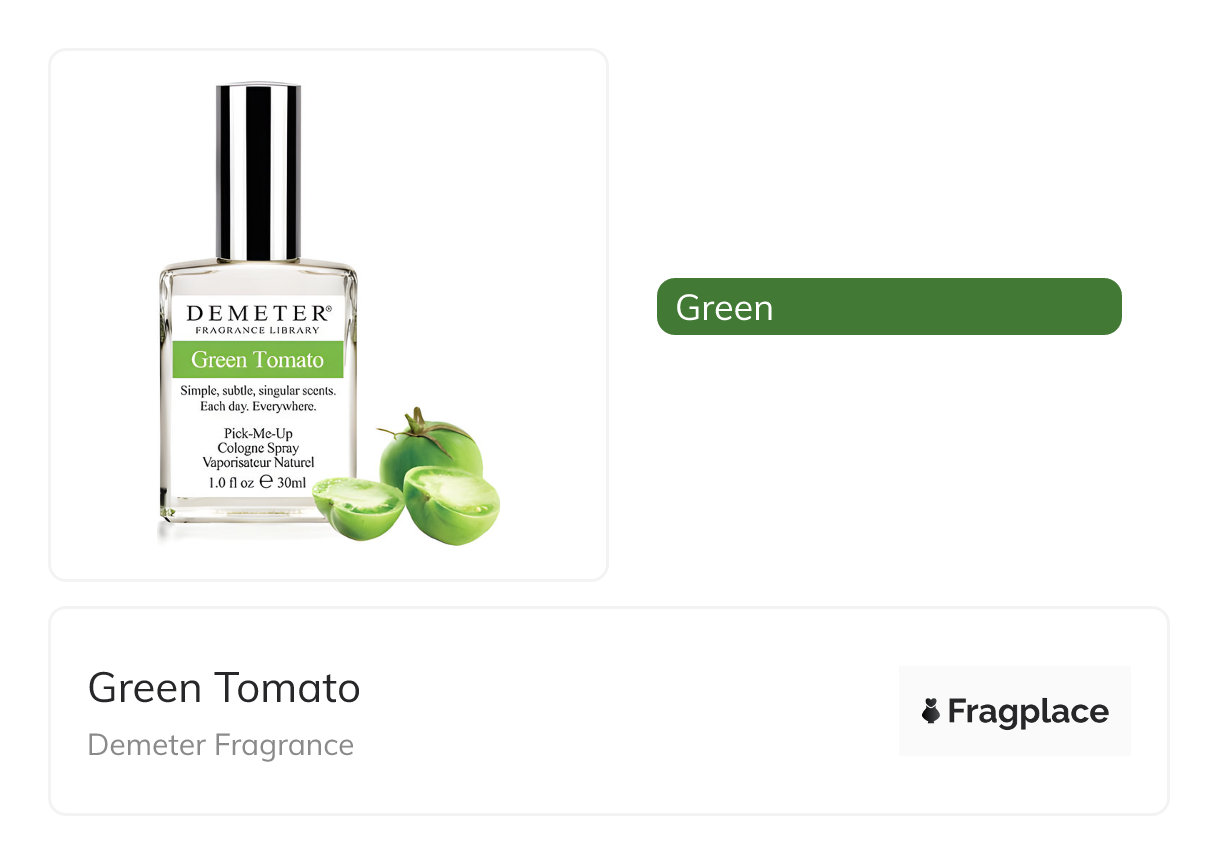The height and width of the screenshot is (864, 1218).
Task: Click the Fragplace logo icon
Action: [931, 711]
